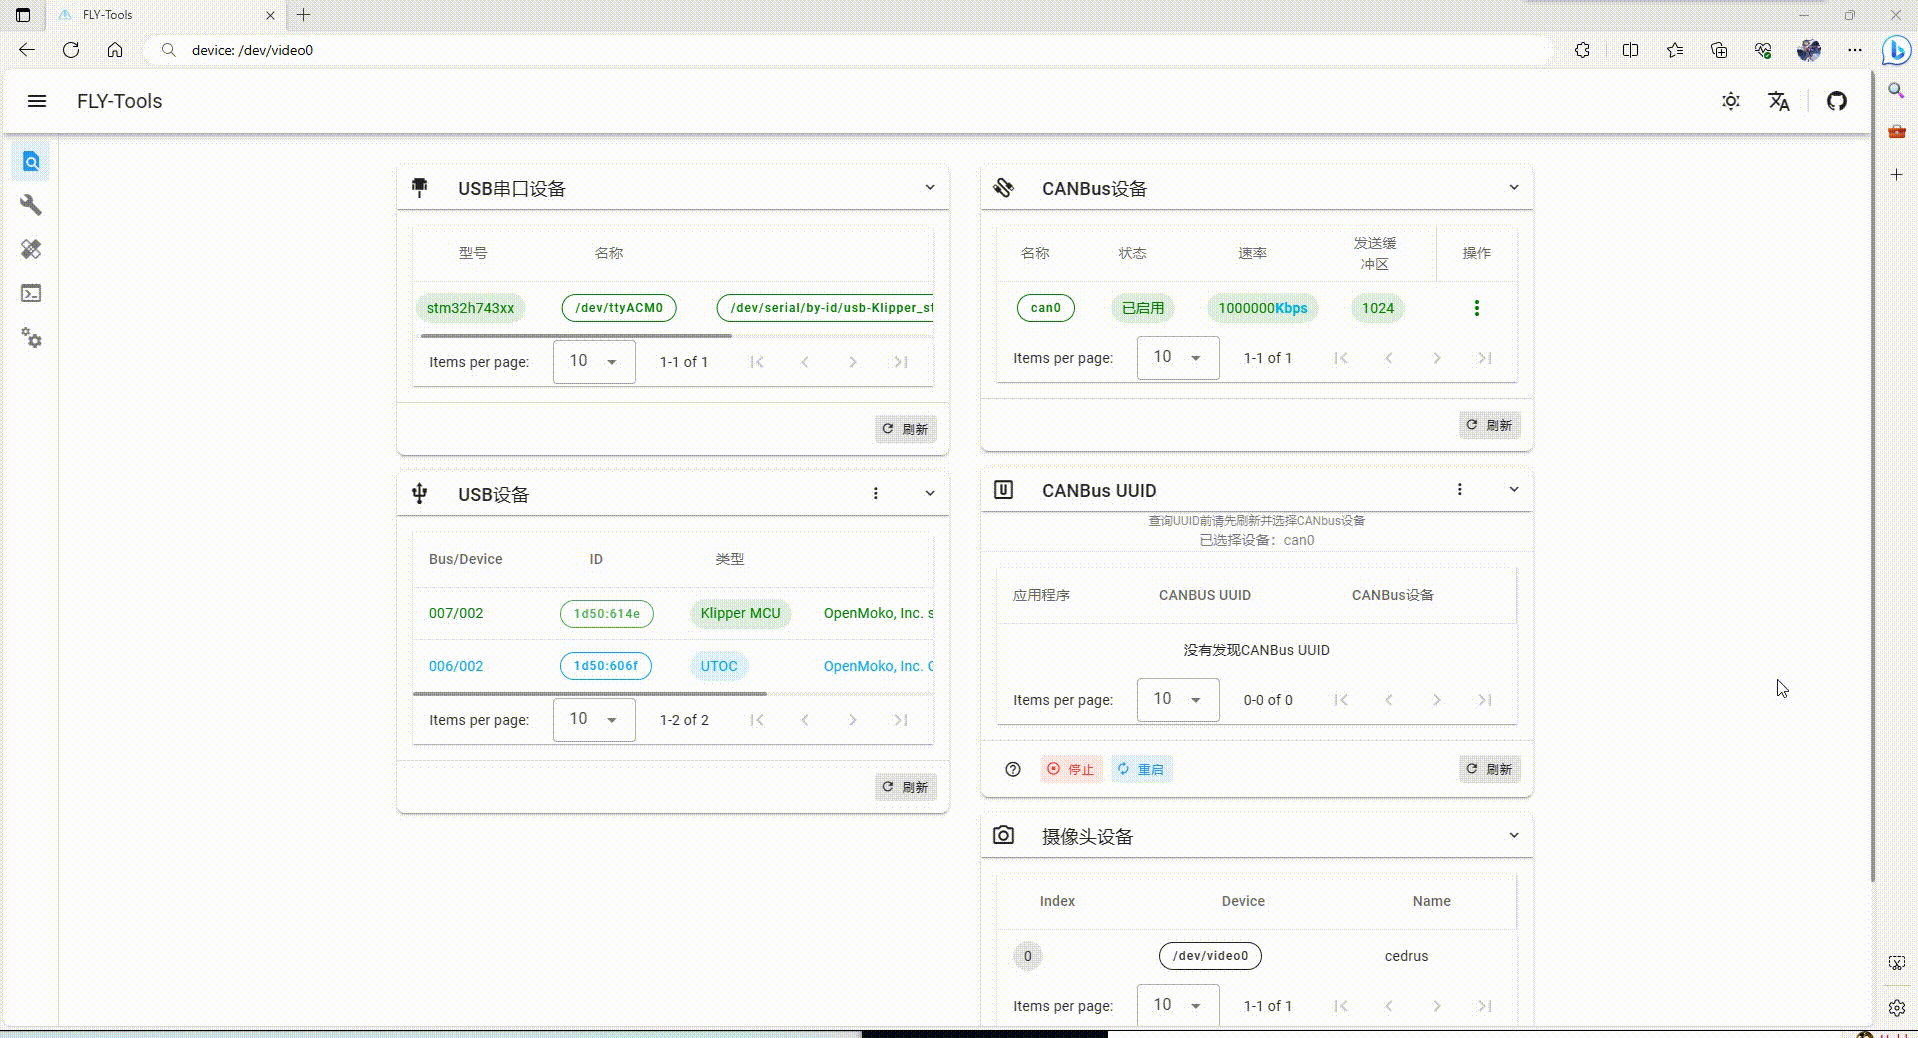This screenshot has width=1918, height=1038.
Task: Open can0 actions three-dot menu
Action: tap(1476, 308)
